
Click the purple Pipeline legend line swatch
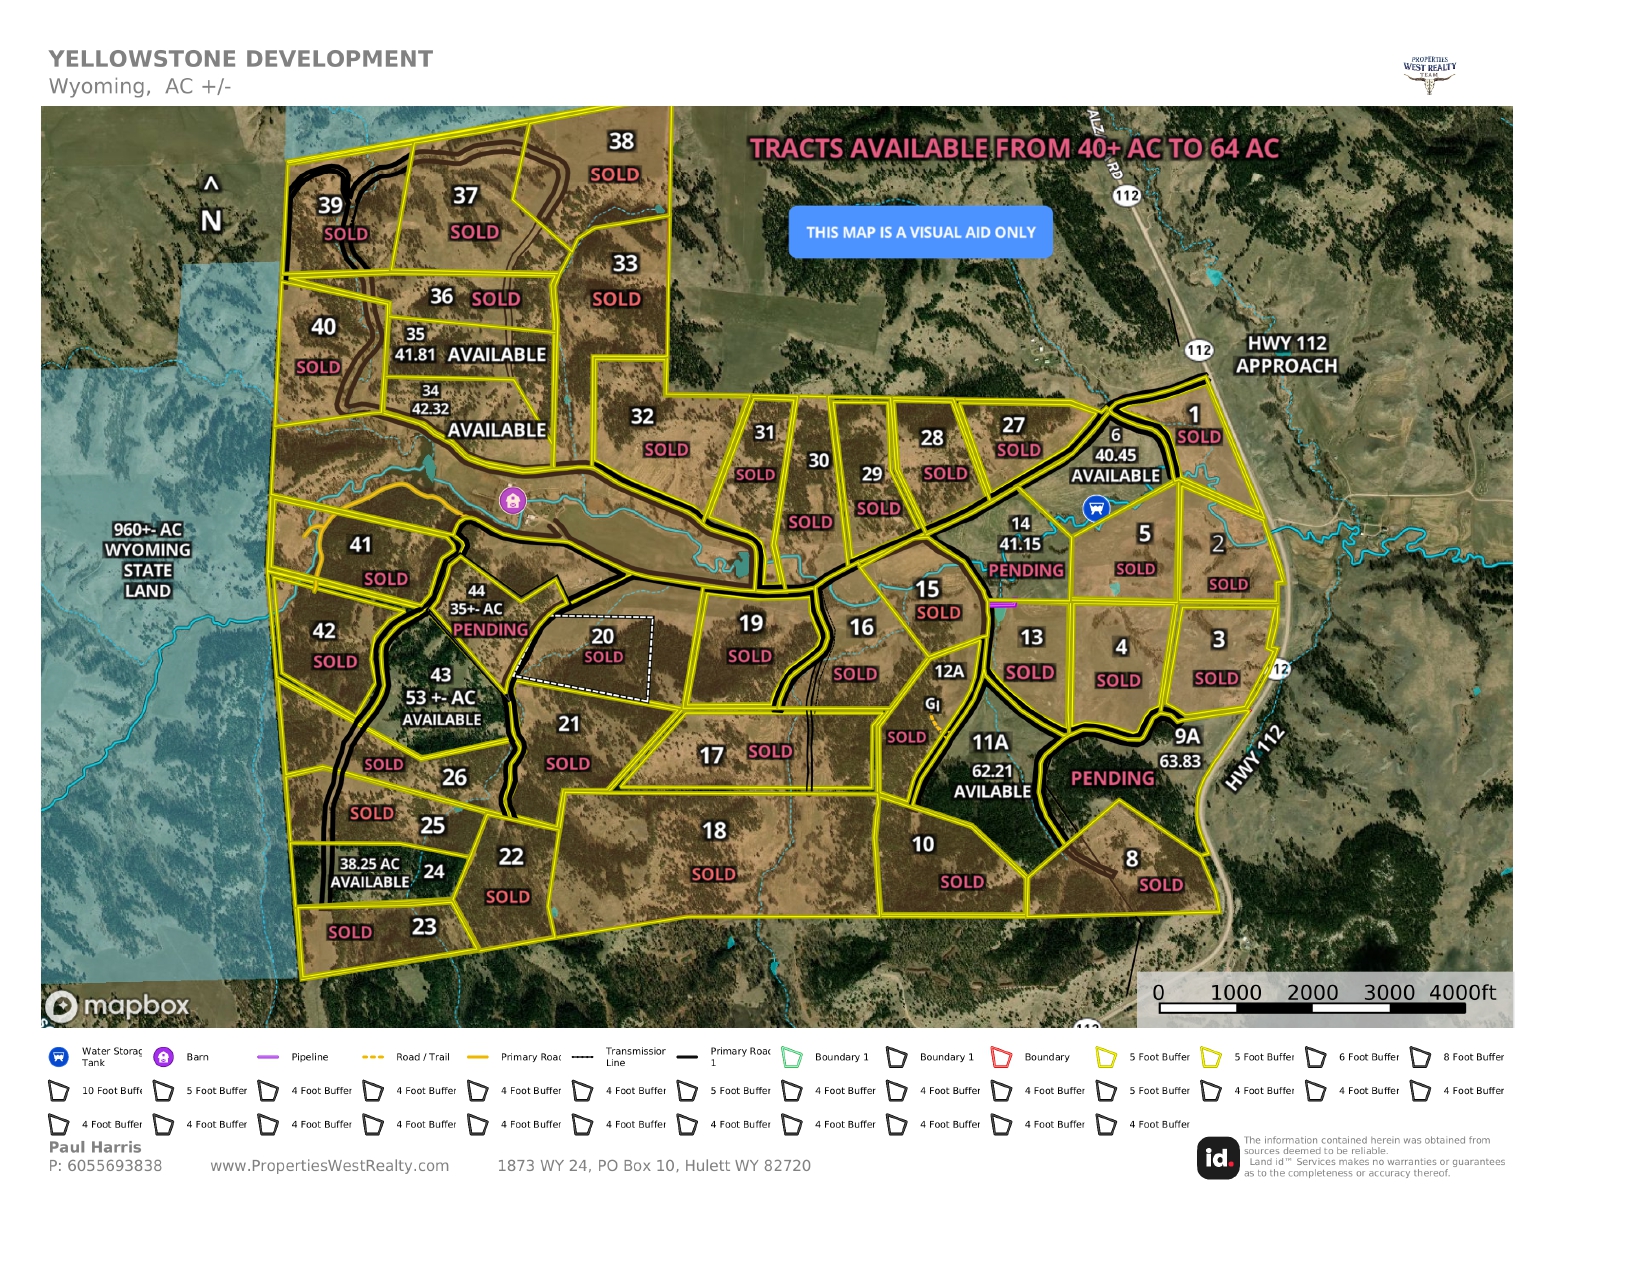(268, 1057)
